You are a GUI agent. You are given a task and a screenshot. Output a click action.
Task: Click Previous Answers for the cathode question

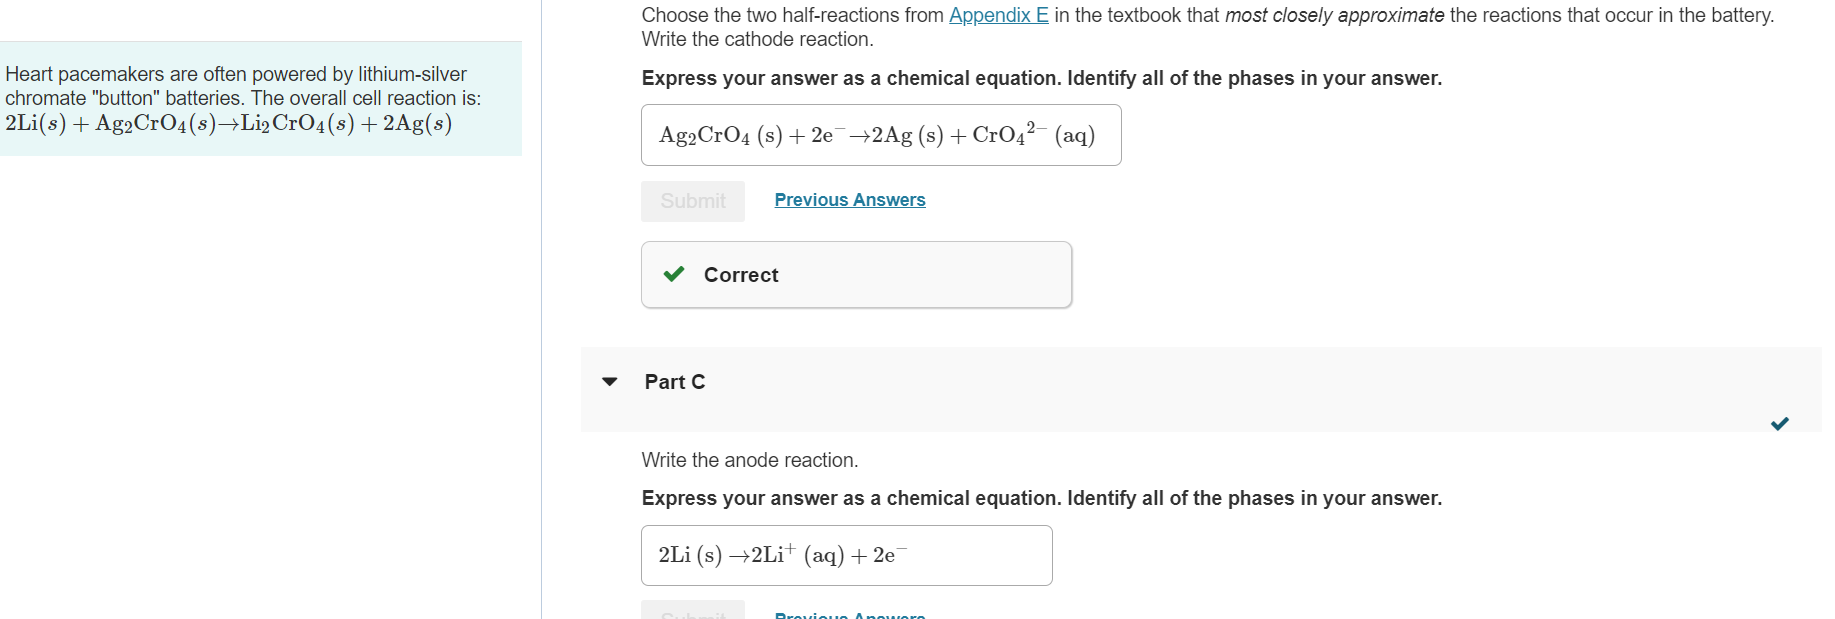point(849,200)
